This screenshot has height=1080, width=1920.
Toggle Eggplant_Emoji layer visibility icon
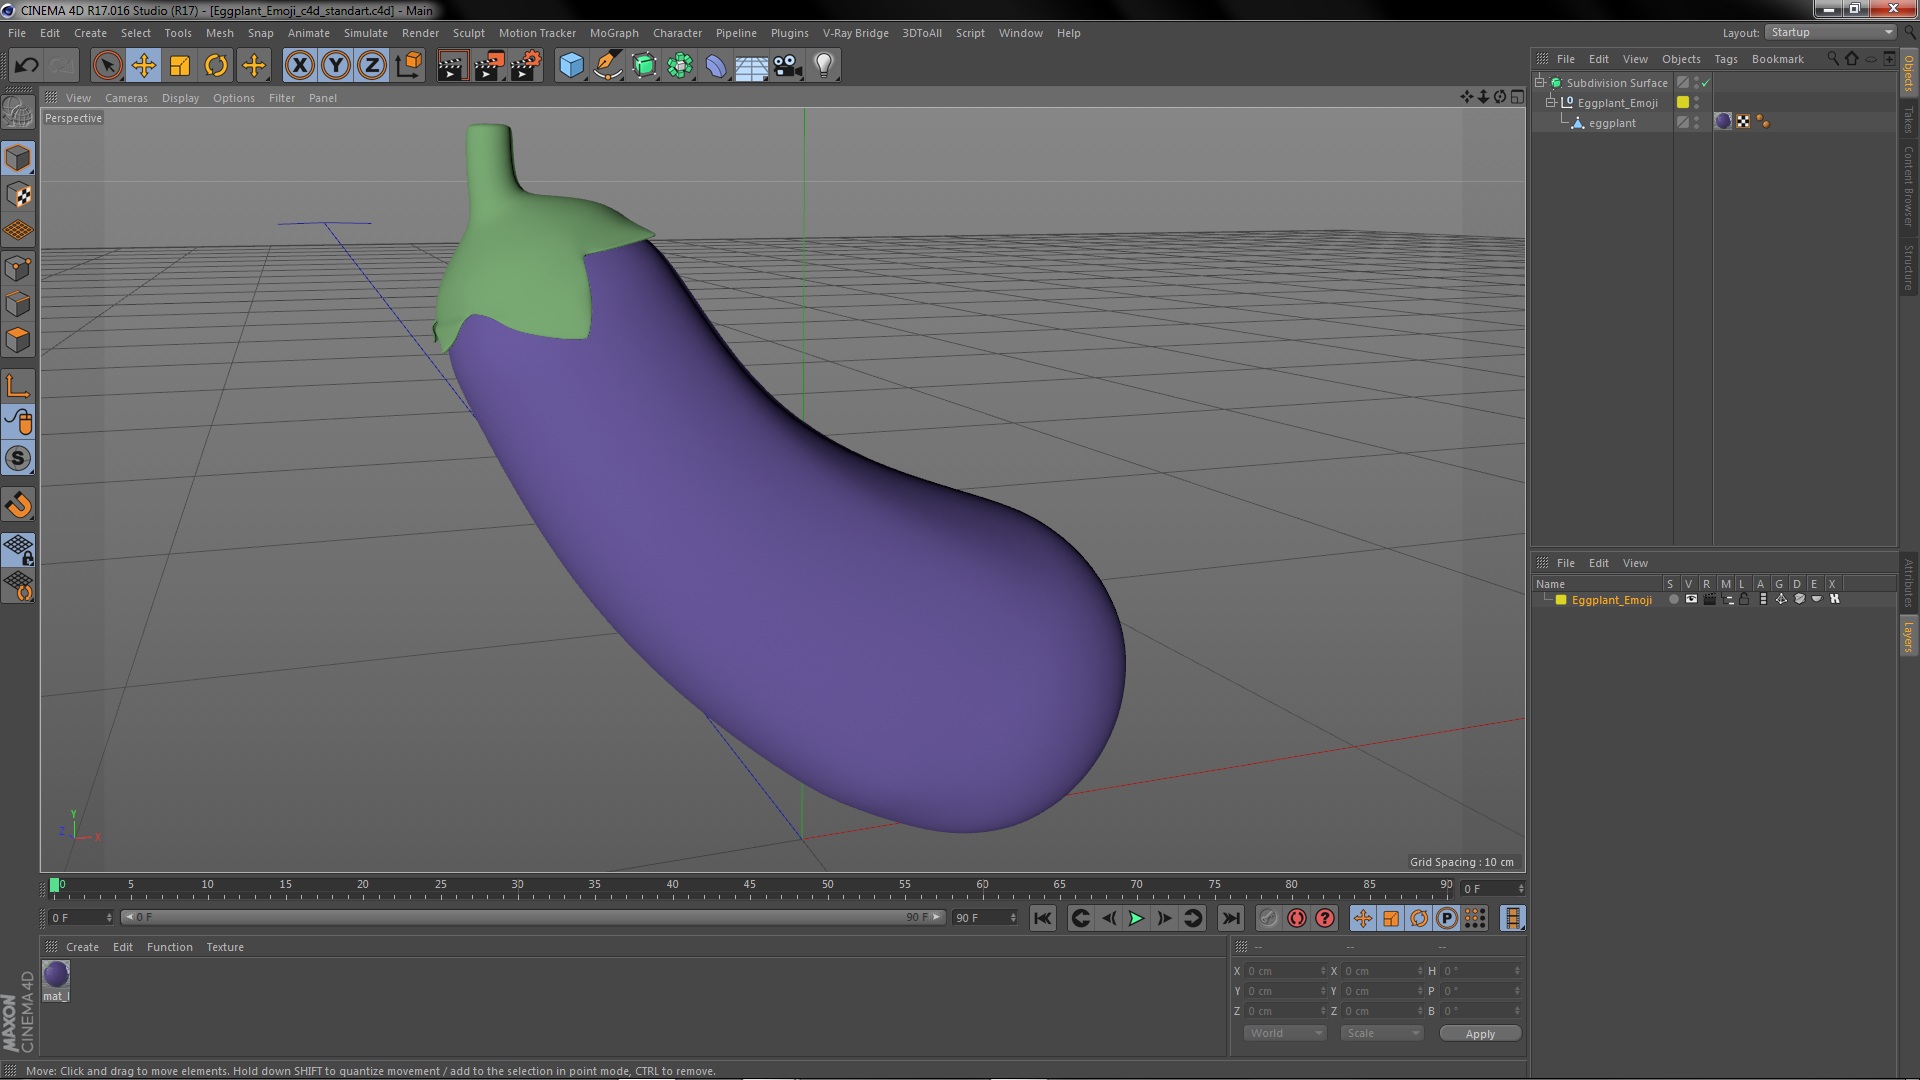pyautogui.click(x=1691, y=599)
